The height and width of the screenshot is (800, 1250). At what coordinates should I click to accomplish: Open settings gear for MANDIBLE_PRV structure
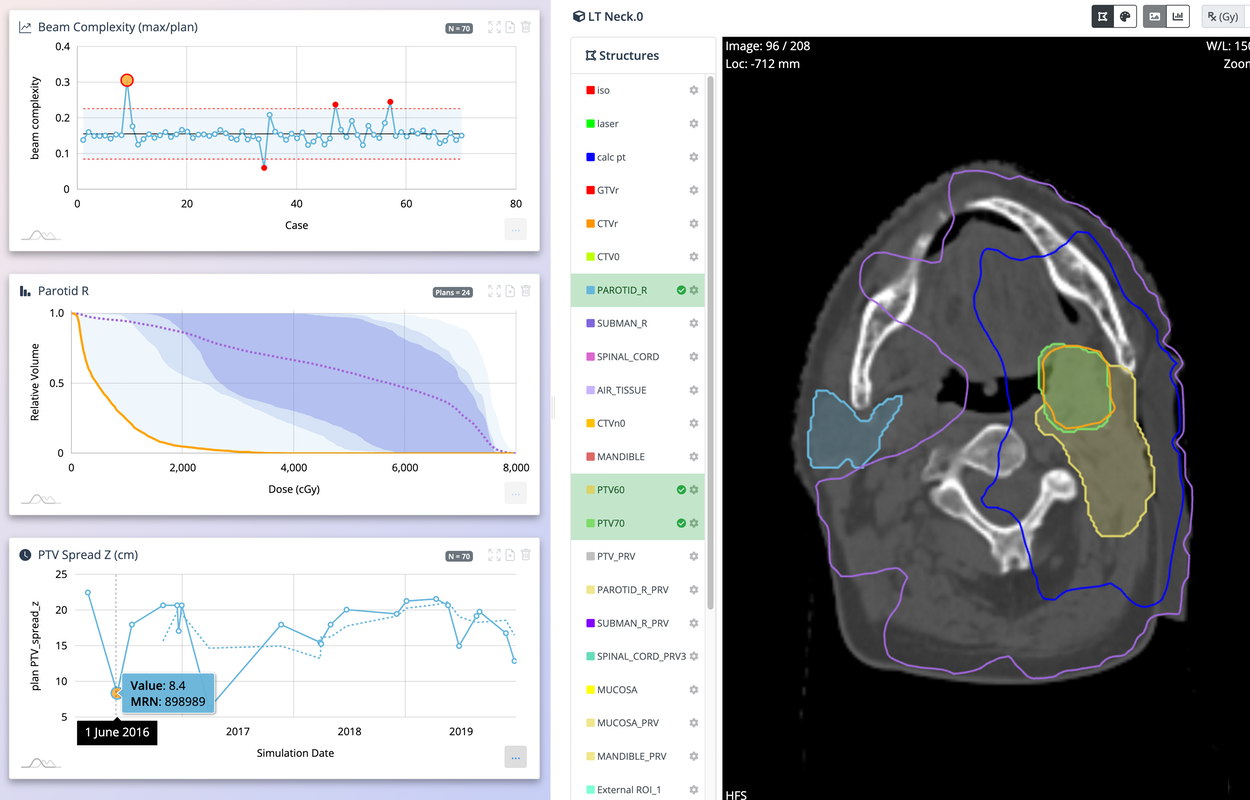(694, 756)
